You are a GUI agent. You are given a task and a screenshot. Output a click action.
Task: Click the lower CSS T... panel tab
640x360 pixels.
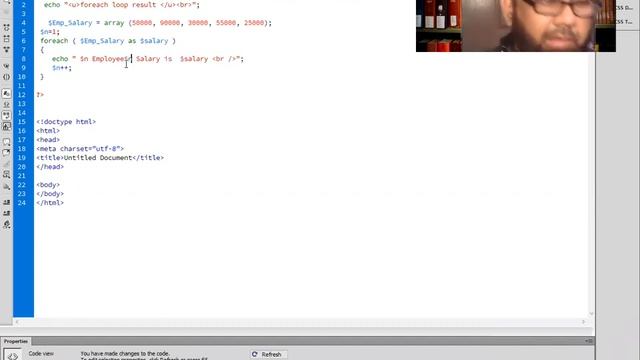pos(624,22)
